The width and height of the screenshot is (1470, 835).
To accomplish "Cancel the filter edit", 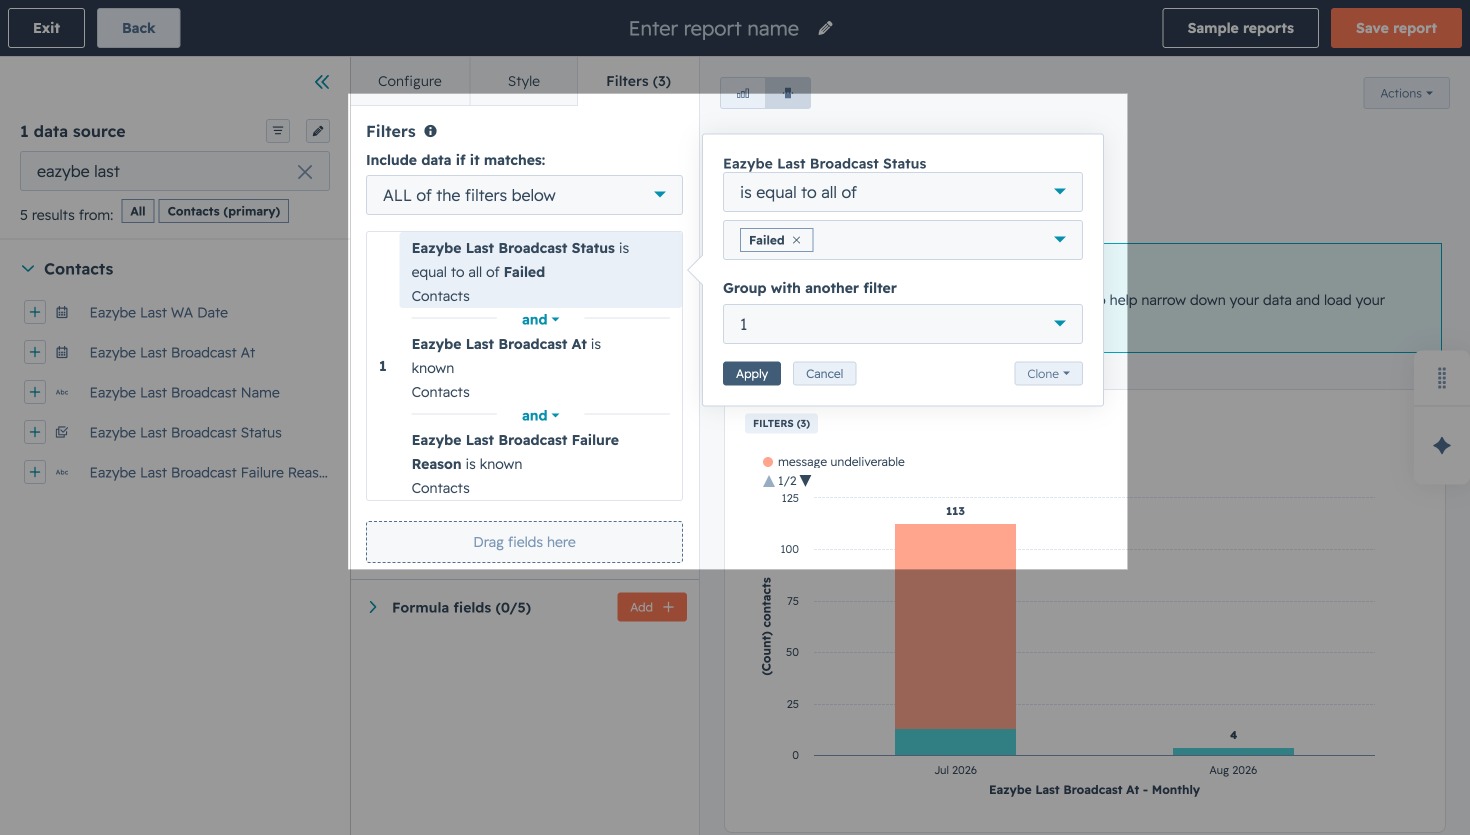I will (x=825, y=374).
